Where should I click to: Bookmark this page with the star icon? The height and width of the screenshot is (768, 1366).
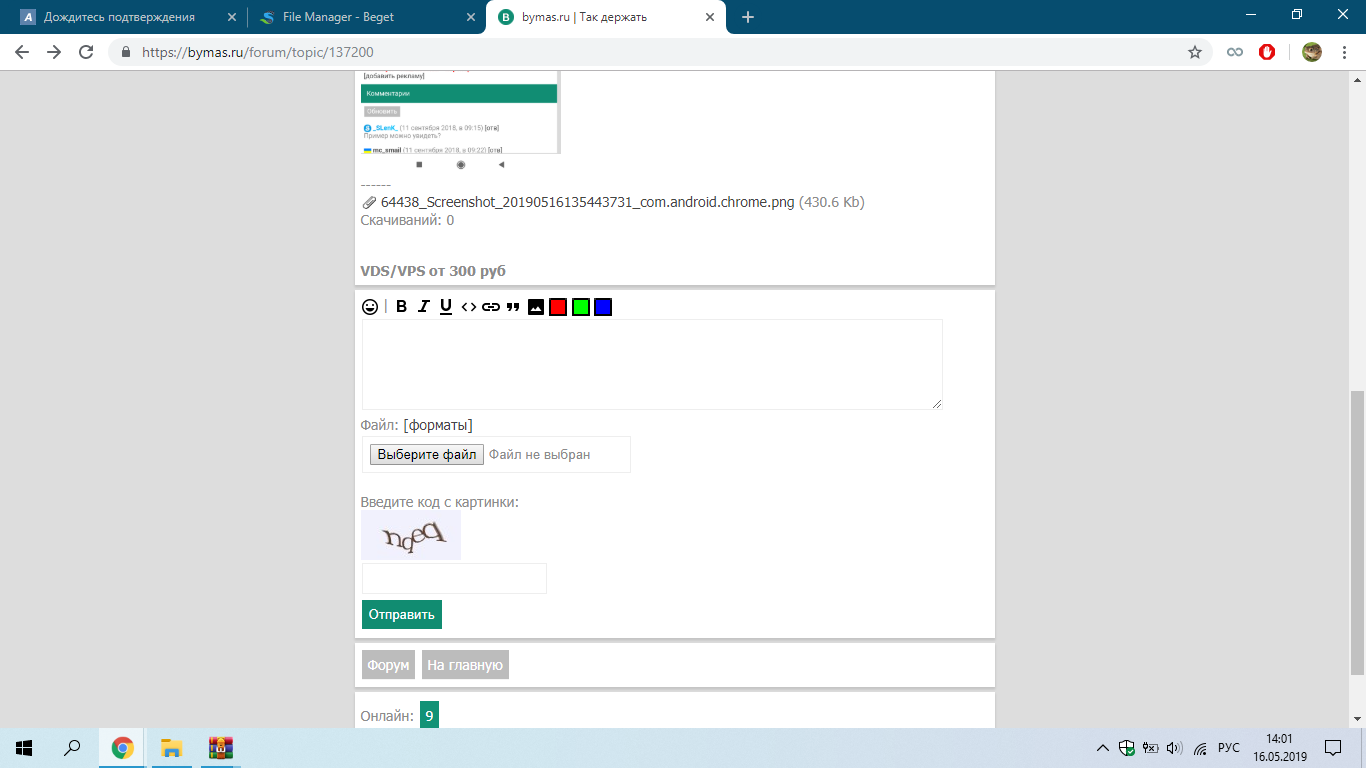(x=1194, y=52)
